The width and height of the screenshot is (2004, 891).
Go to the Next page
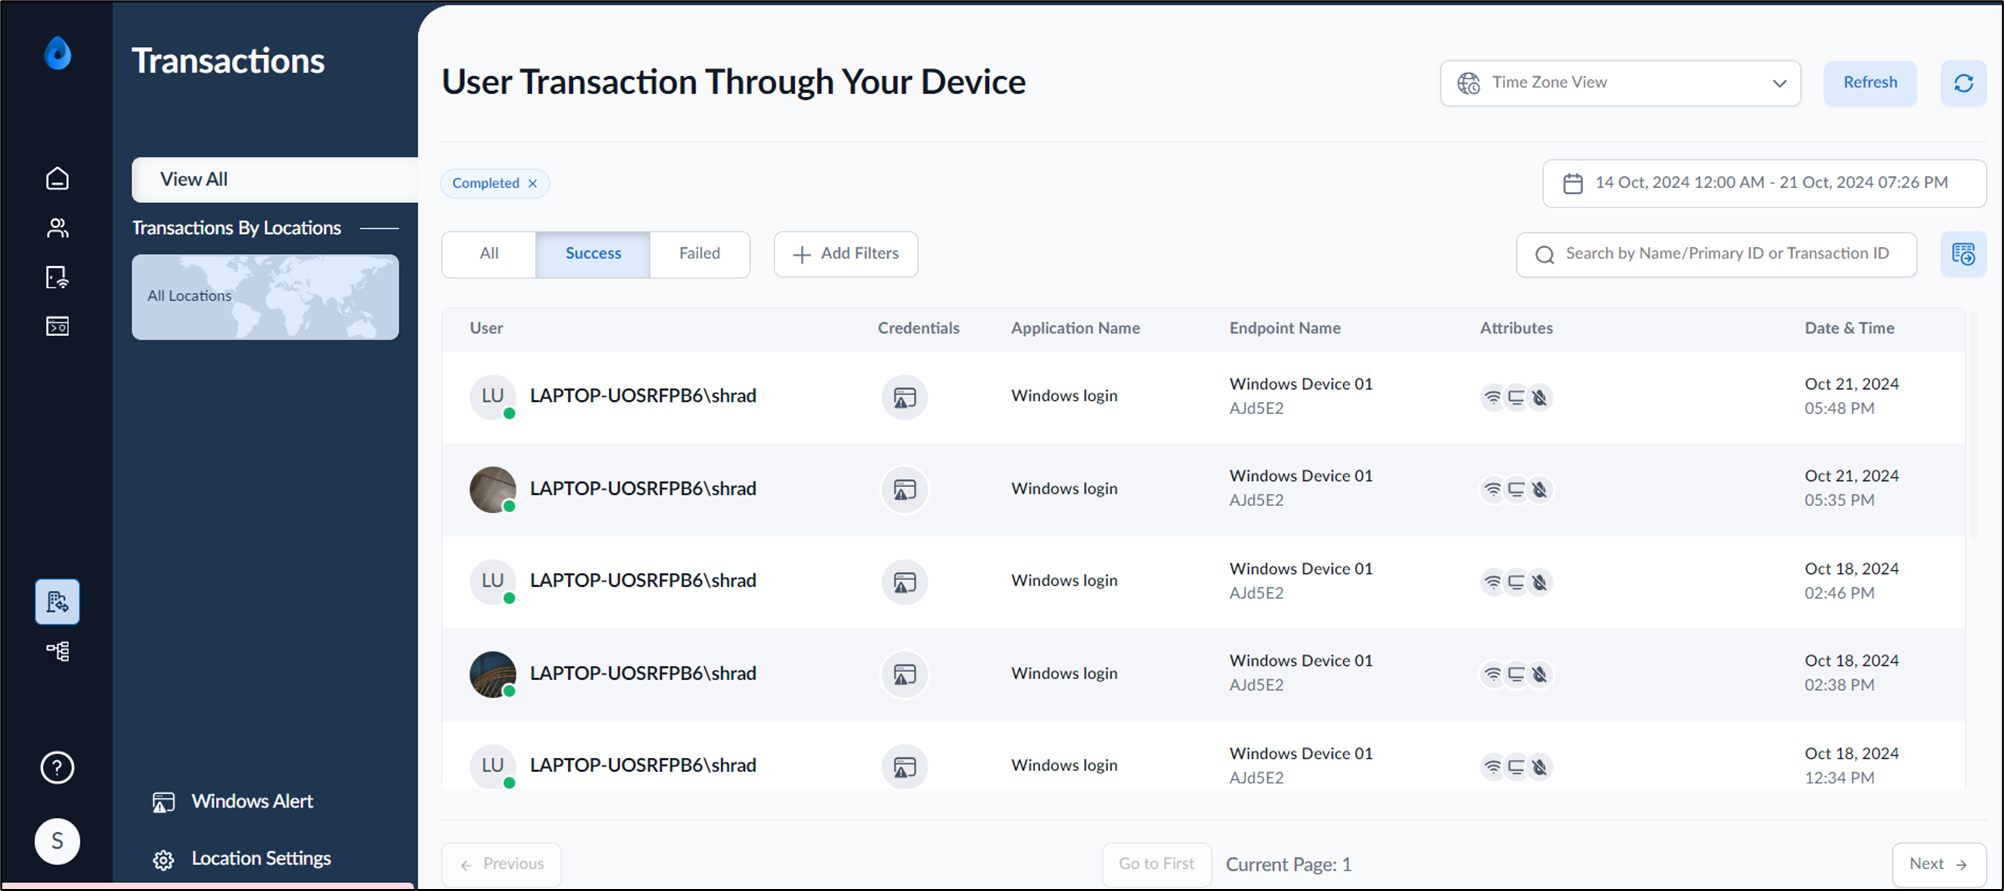point(1939,864)
